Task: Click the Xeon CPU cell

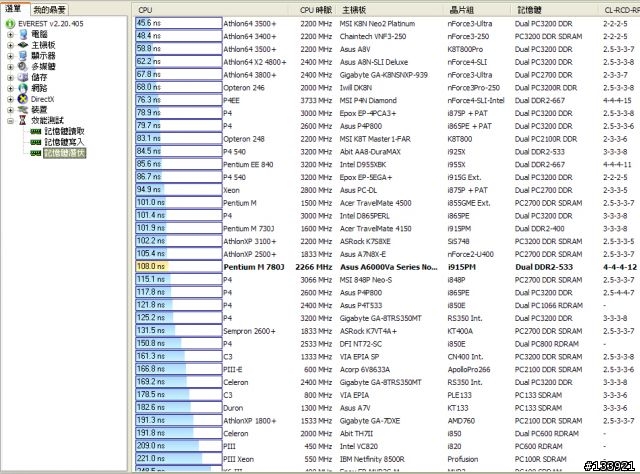Action: tap(231, 190)
